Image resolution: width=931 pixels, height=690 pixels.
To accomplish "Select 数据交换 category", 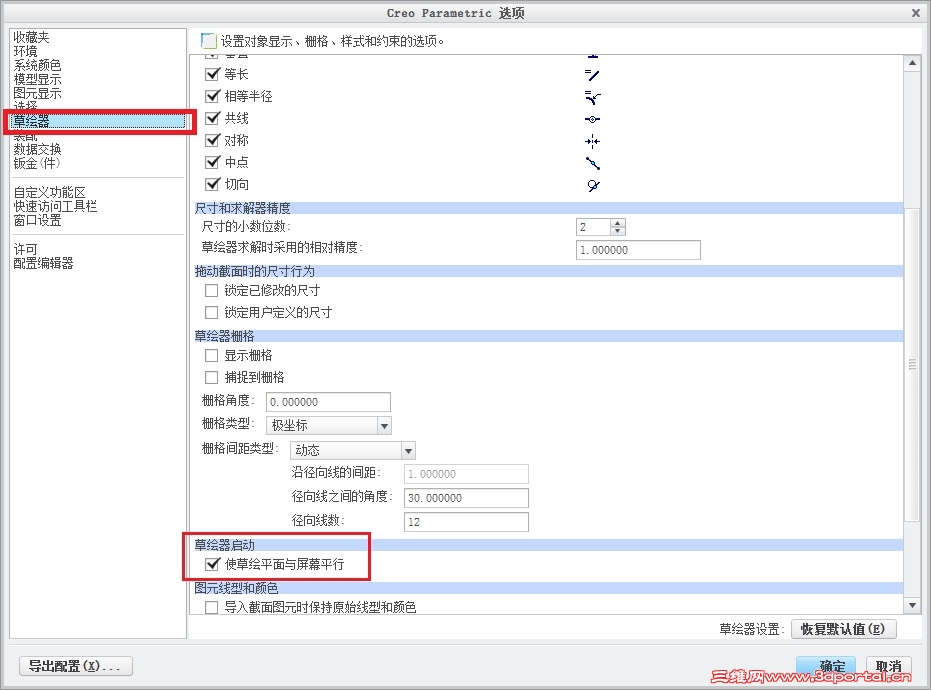I will [37, 149].
